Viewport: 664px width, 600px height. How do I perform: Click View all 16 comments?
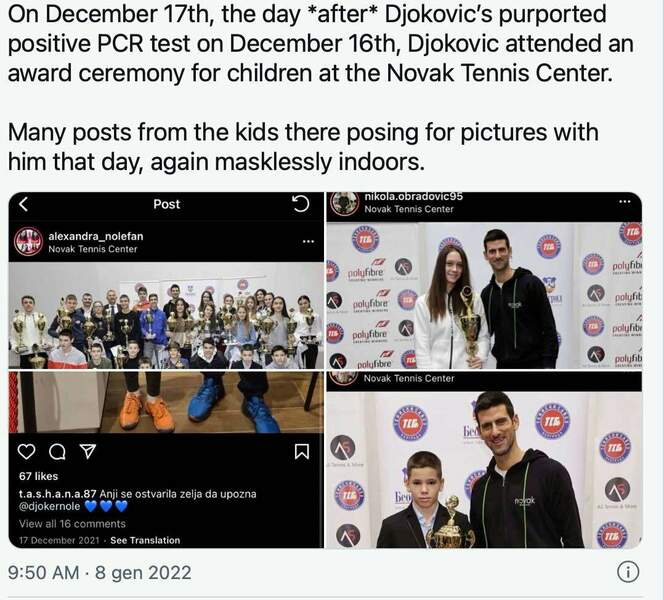point(72,524)
